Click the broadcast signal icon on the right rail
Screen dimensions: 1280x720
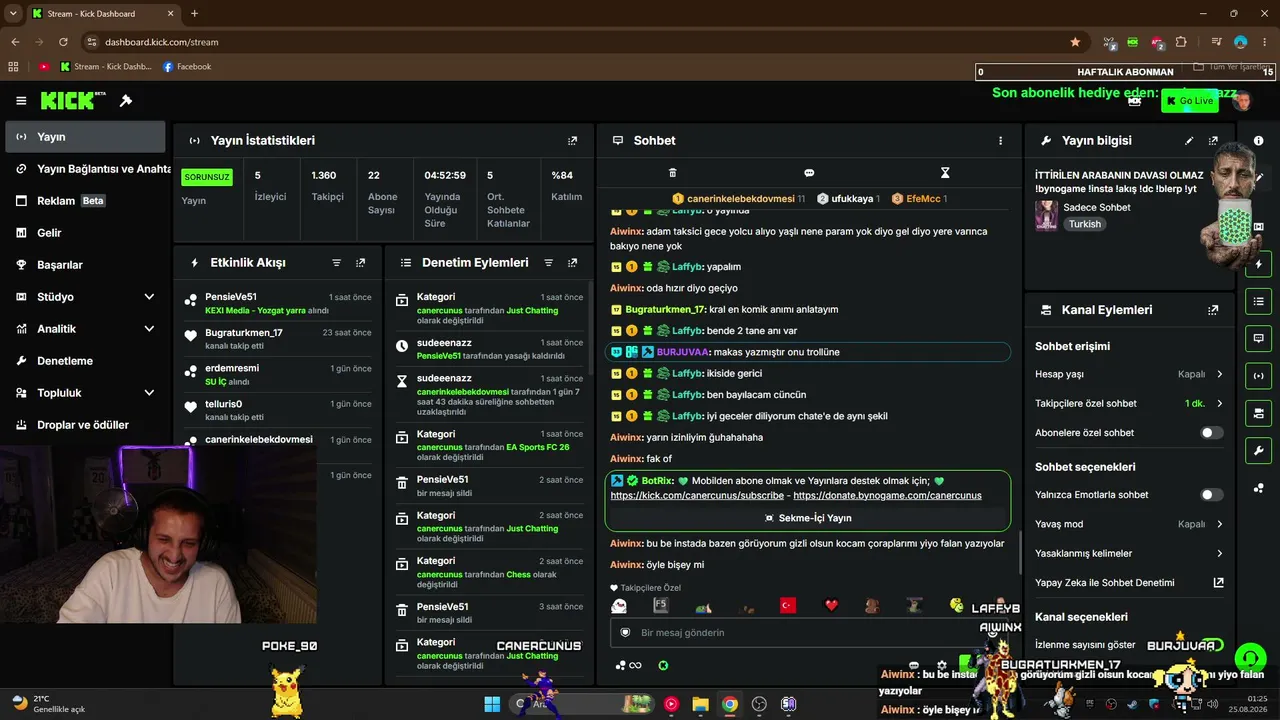(1258, 376)
